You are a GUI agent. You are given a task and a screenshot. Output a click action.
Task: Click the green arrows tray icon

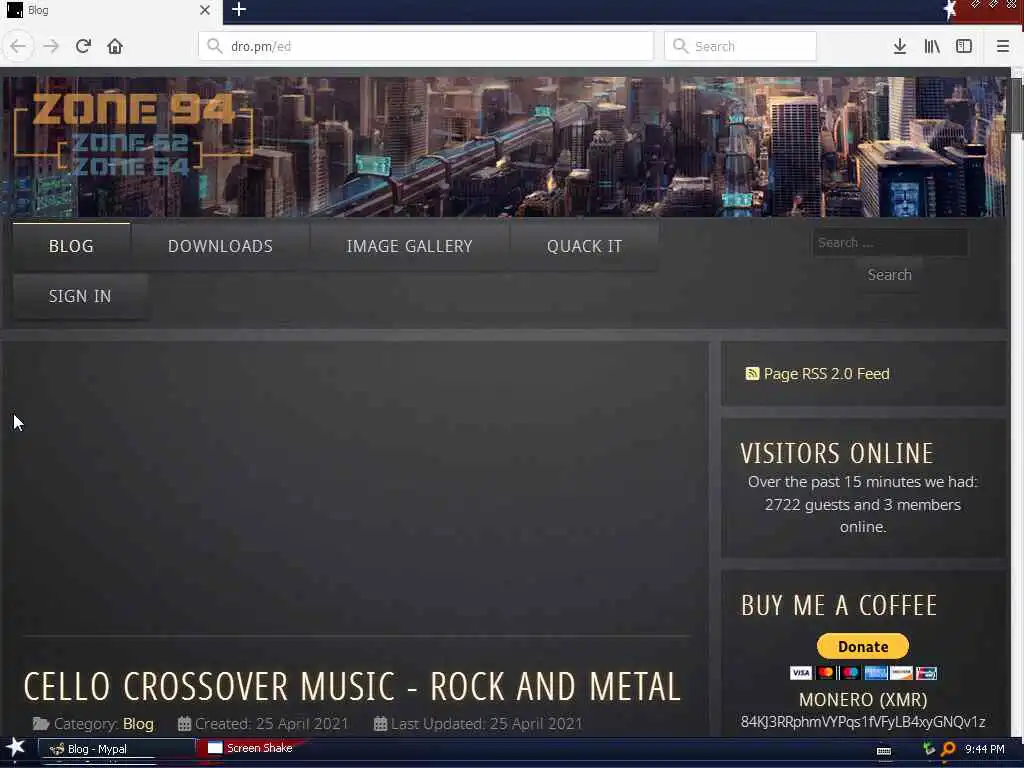coord(929,748)
